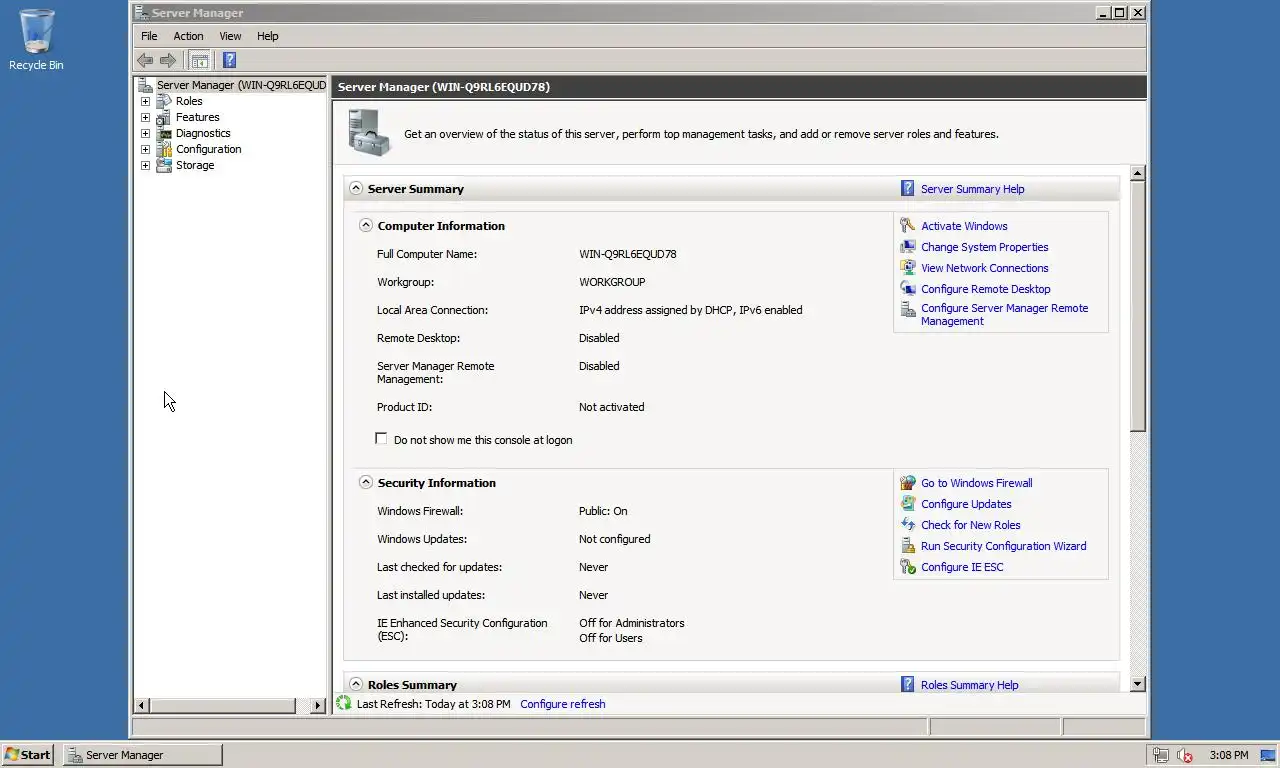Click the Change System Properties icon
Screen dimensions: 1280x768
click(x=907, y=247)
